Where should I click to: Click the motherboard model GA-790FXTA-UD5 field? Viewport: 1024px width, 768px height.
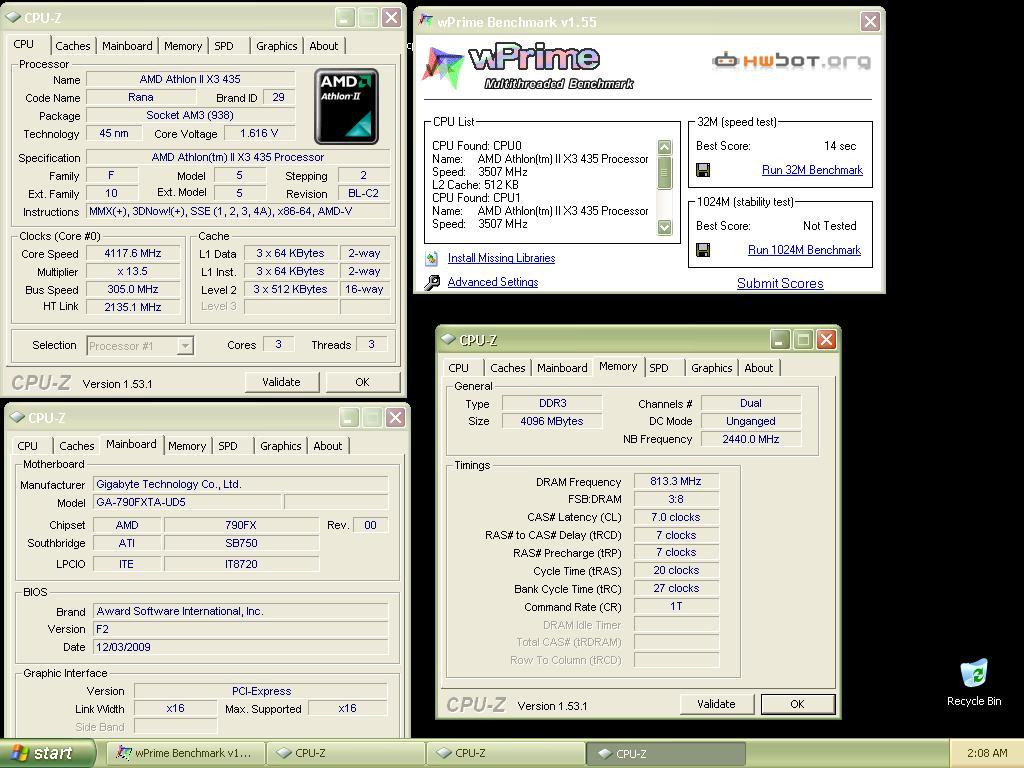pos(187,502)
